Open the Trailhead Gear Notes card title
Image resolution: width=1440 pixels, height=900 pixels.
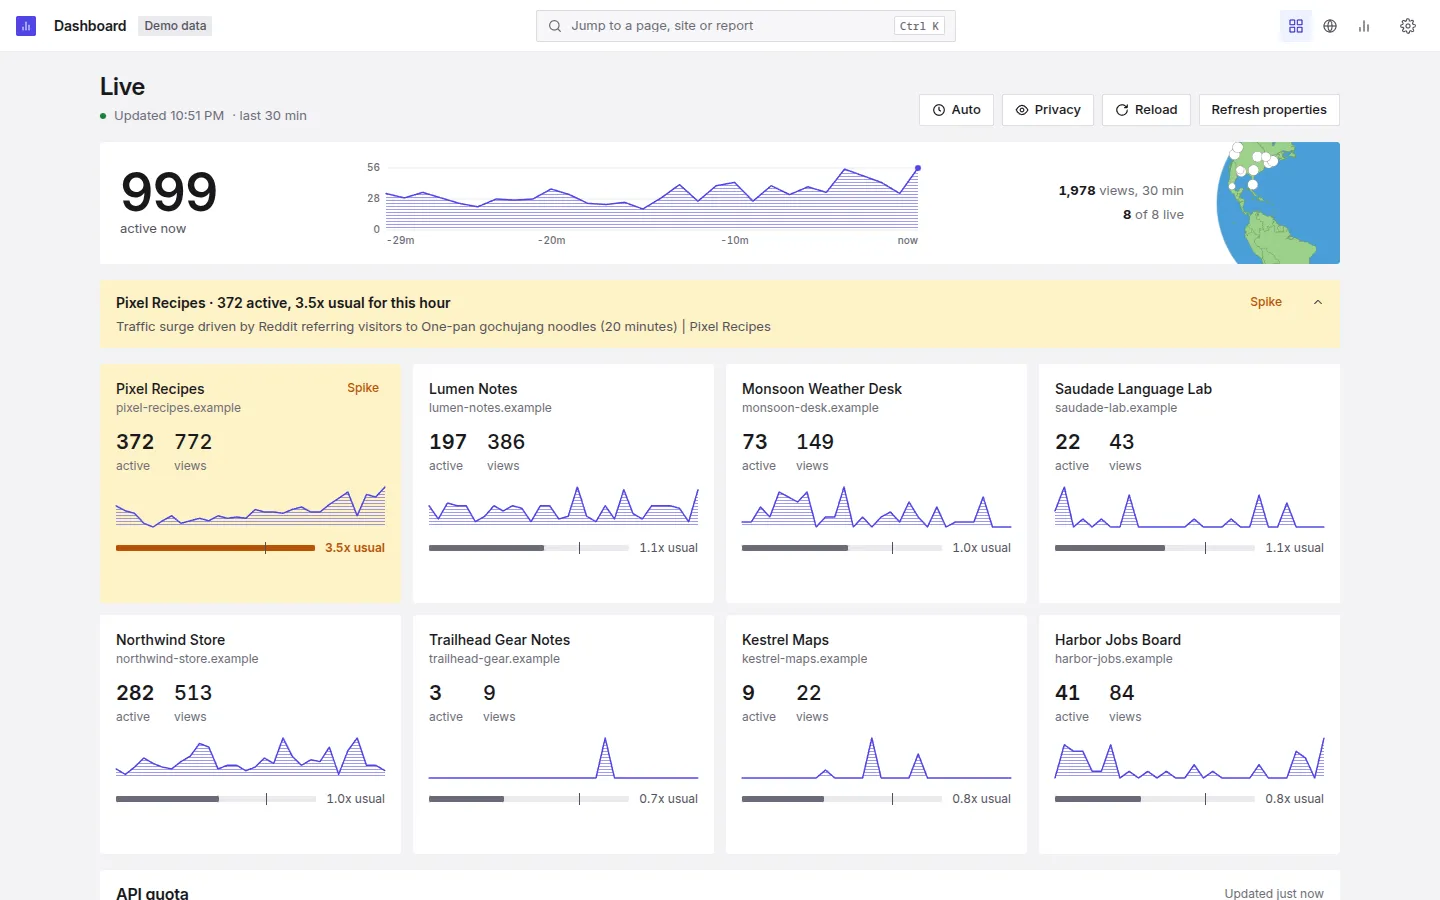point(499,640)
